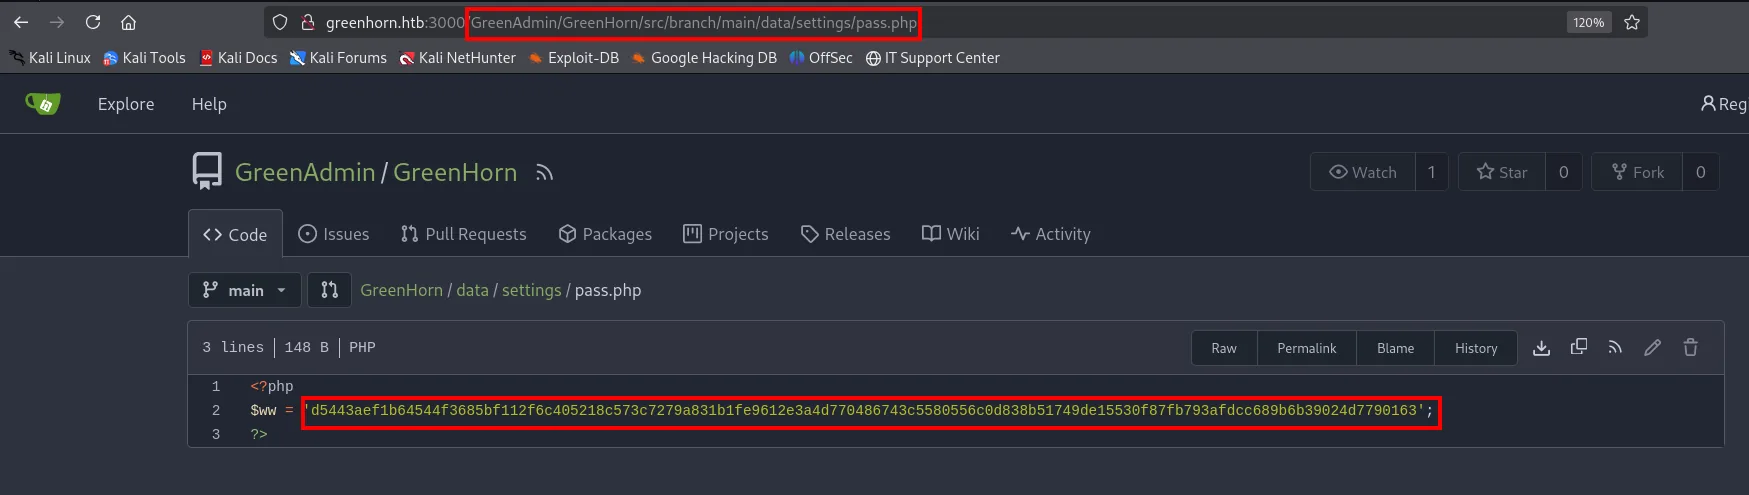
Task: Download the file with the download icon
Action: [x=1541, y=347]
